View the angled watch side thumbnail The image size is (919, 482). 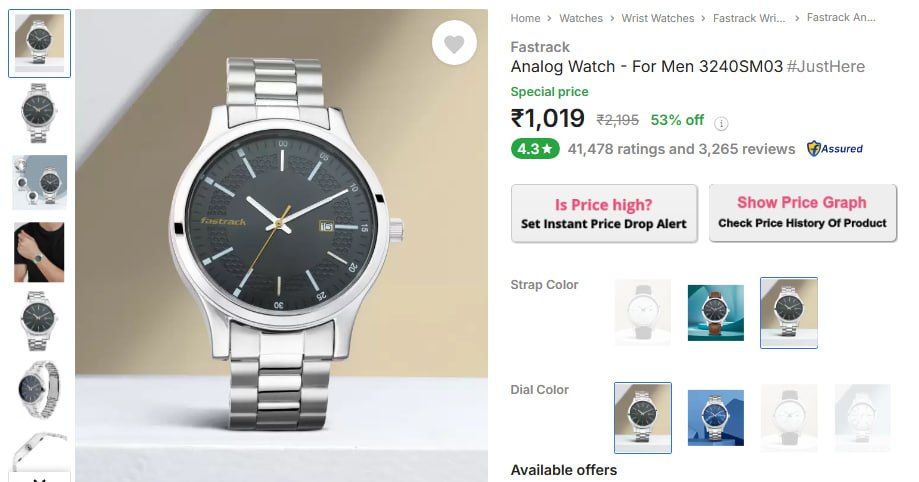coord(39,389)
